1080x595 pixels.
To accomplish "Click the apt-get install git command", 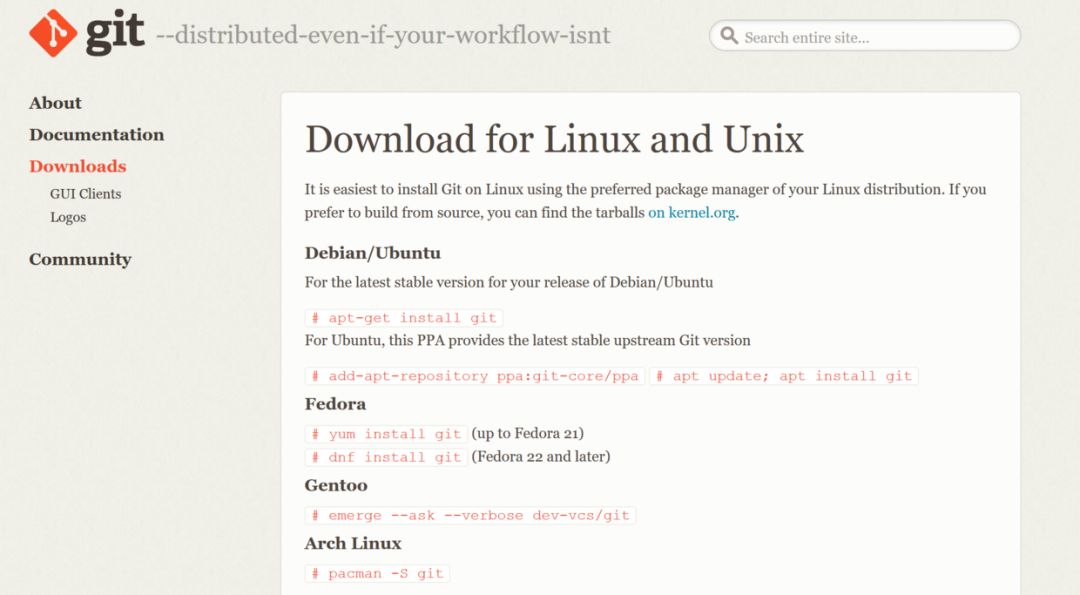I will click(x=404, y=318).
